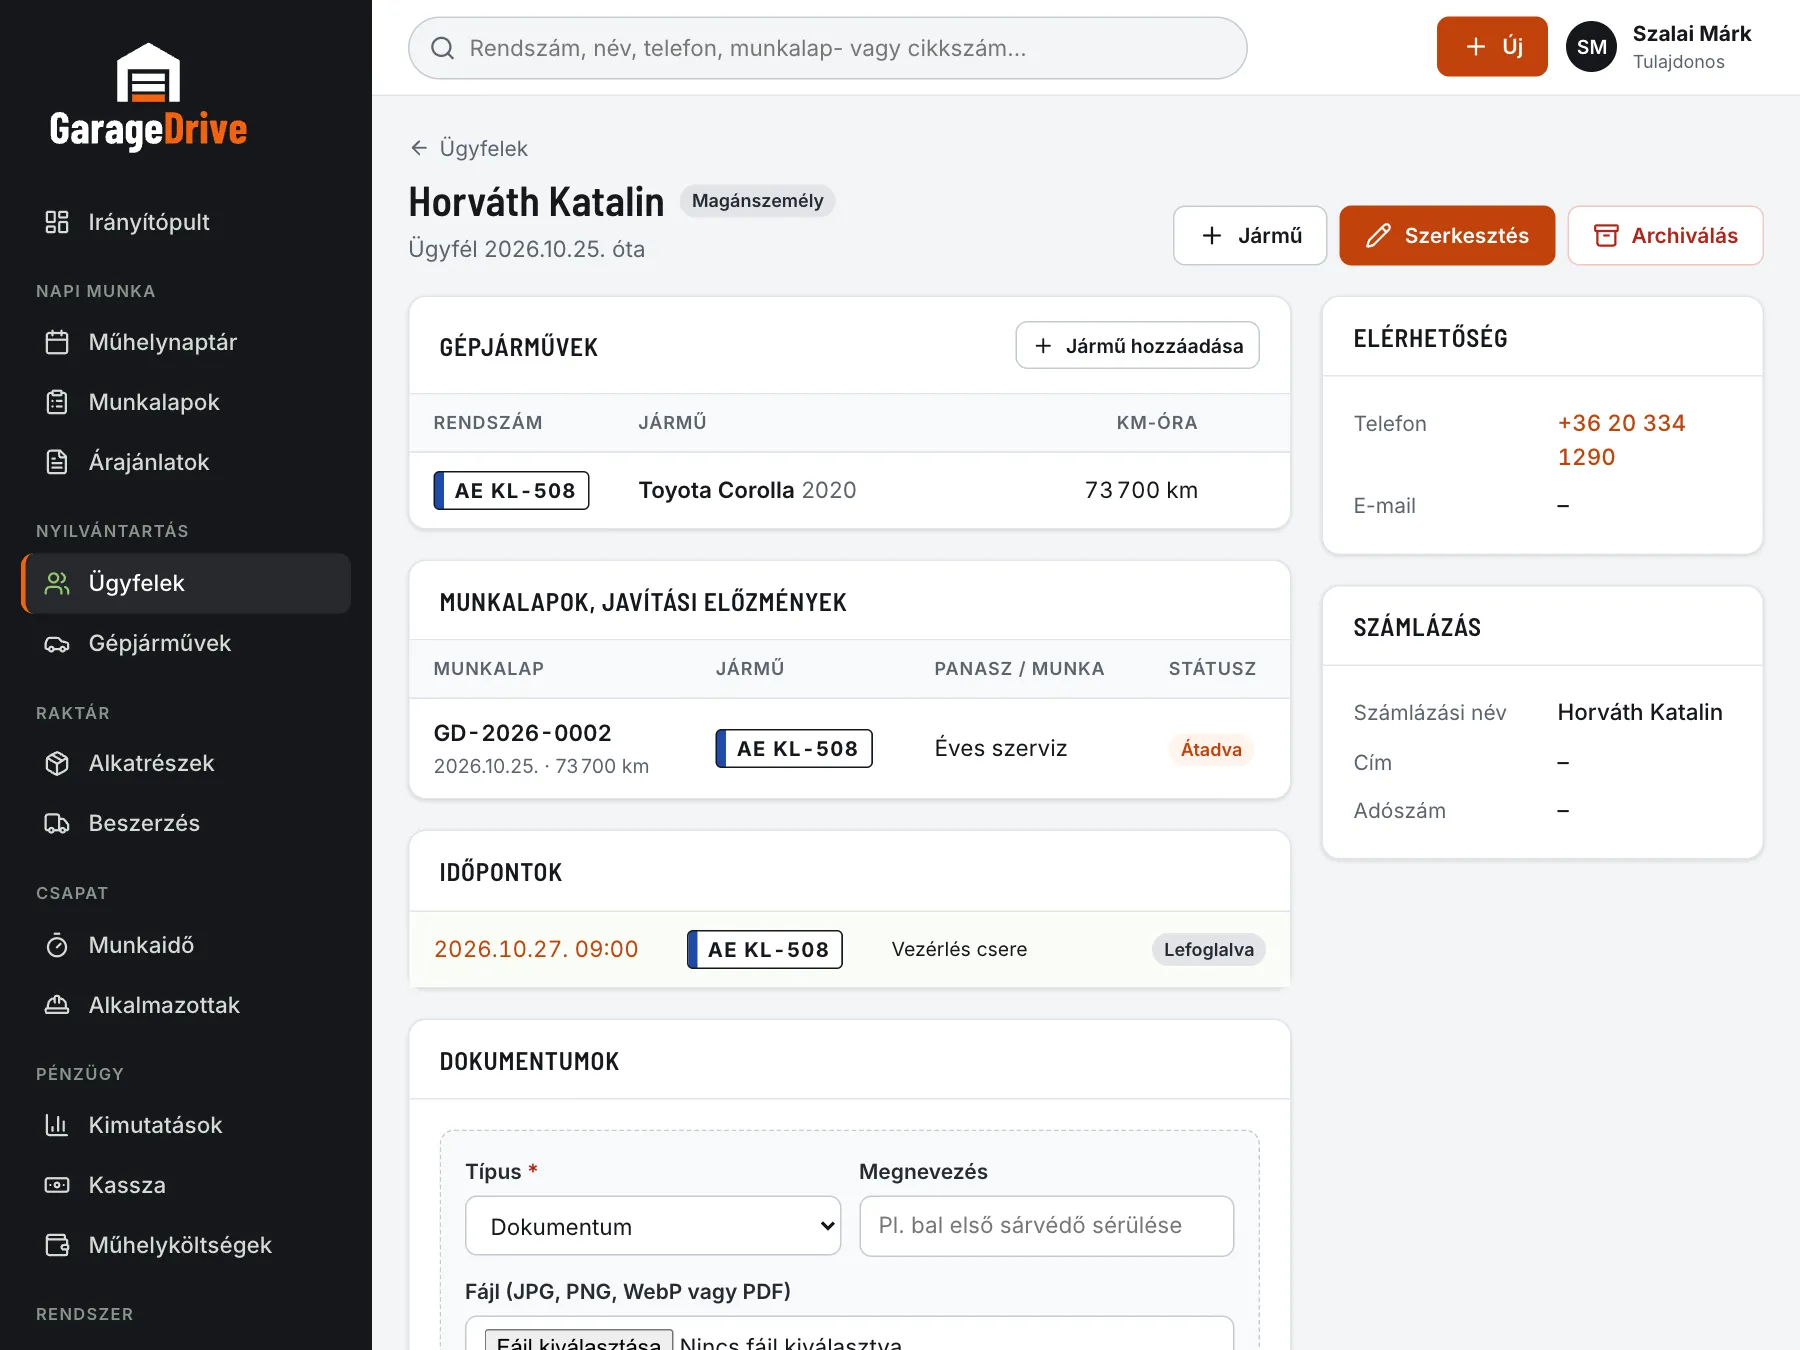
Task: Select Alkatrészek sidebar entry
Action: pyautogui.click(x=186, y=763)
